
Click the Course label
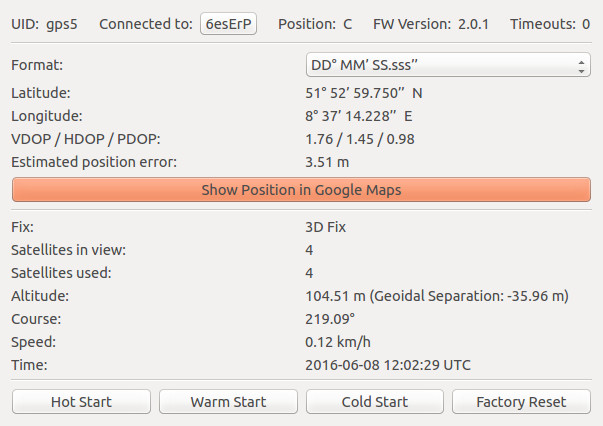click(36, 319)
